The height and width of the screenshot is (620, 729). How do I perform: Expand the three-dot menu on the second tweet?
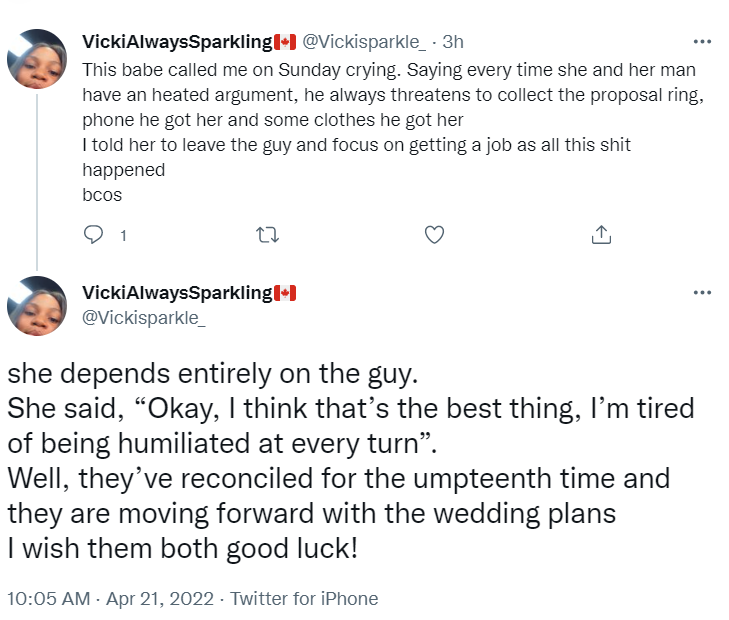click(x=702, y=292)
